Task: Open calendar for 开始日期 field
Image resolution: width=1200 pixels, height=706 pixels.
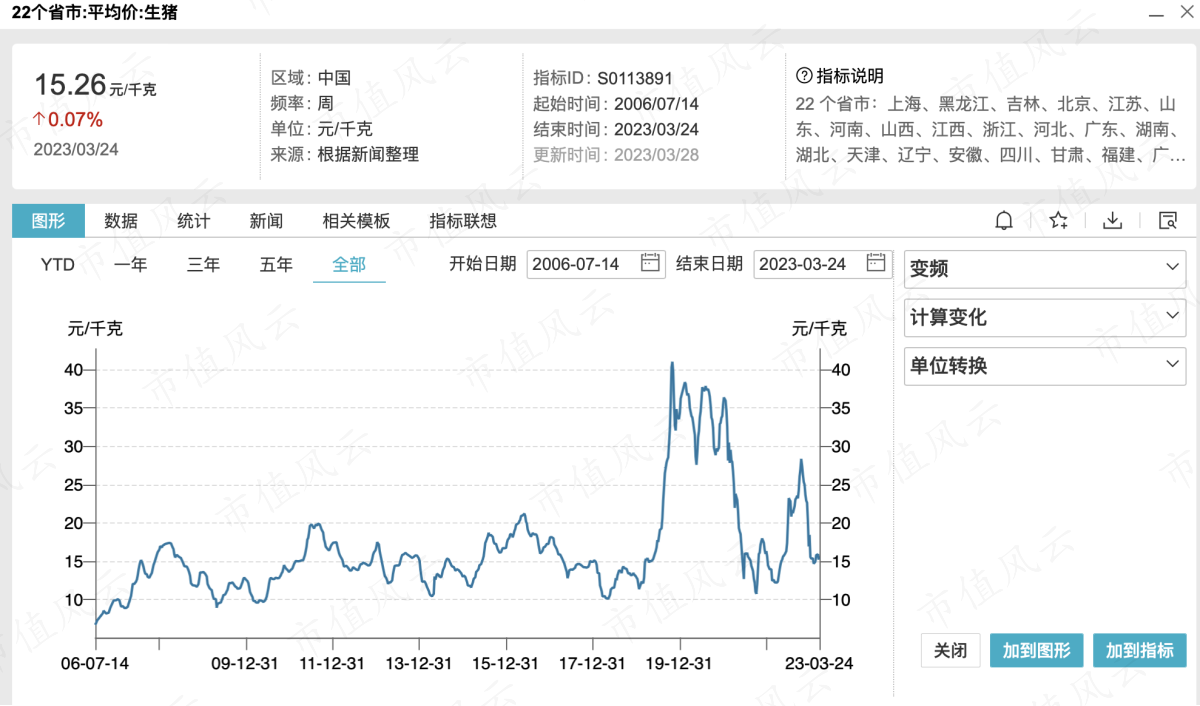Action: click(650, 264)
